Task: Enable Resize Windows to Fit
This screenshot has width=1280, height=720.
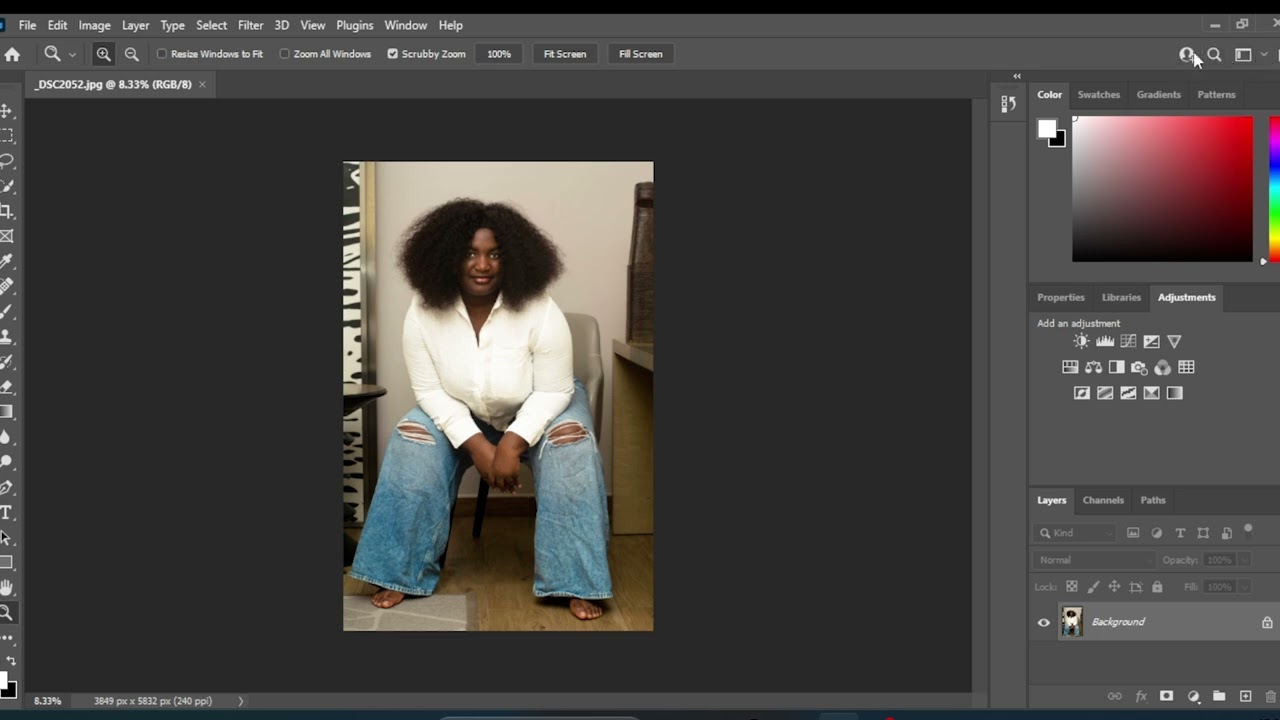Action: click(x=162, y=54)
